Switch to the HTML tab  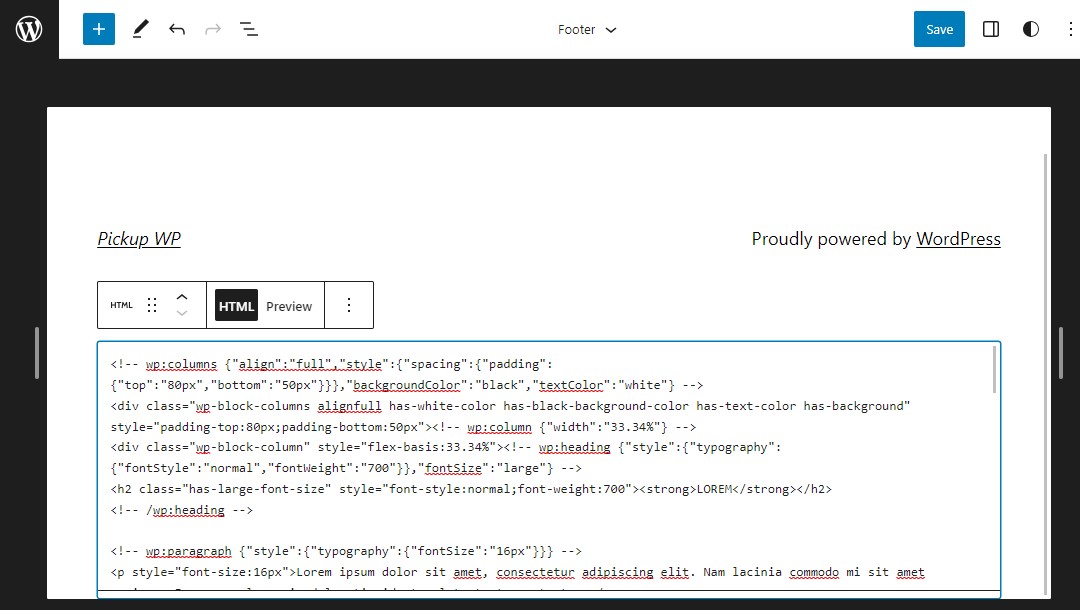point(236,306)
